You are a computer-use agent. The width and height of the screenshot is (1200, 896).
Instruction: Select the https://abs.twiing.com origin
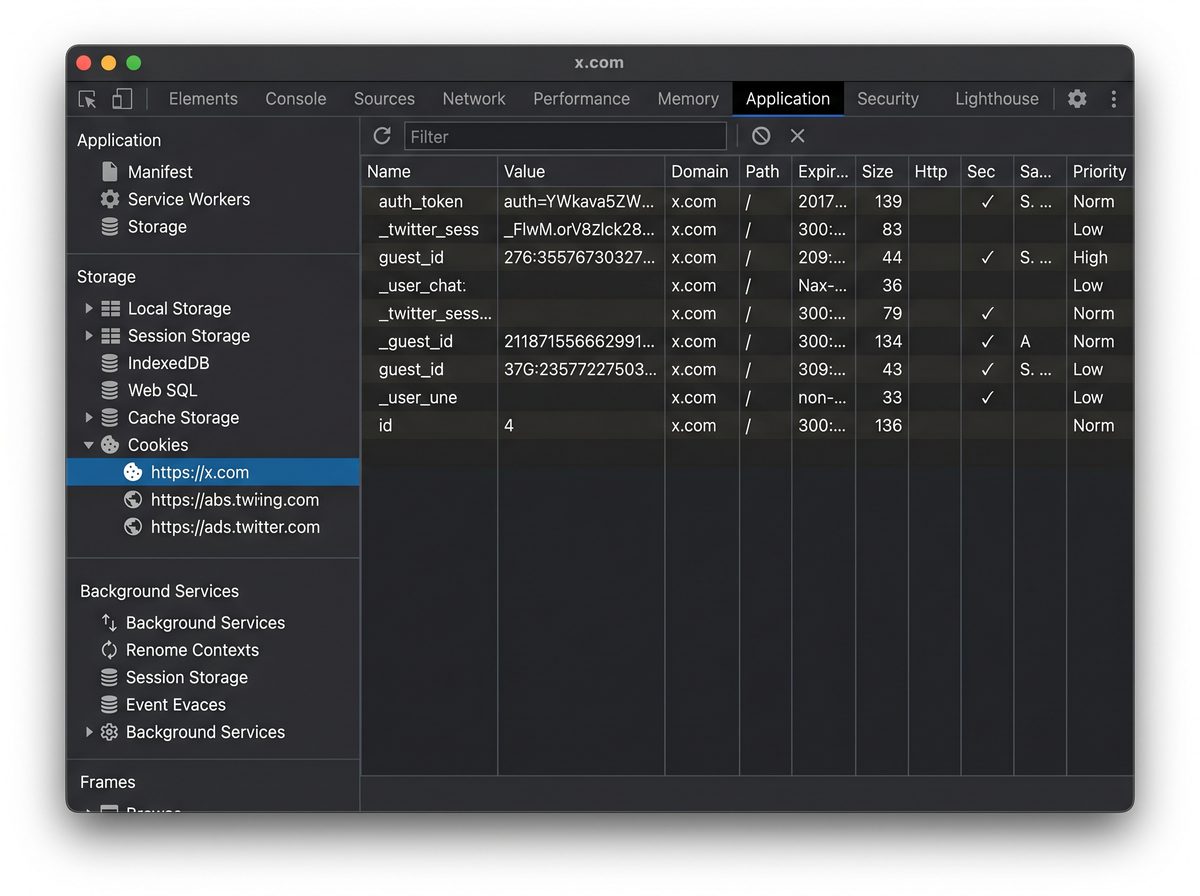[235, 500]
